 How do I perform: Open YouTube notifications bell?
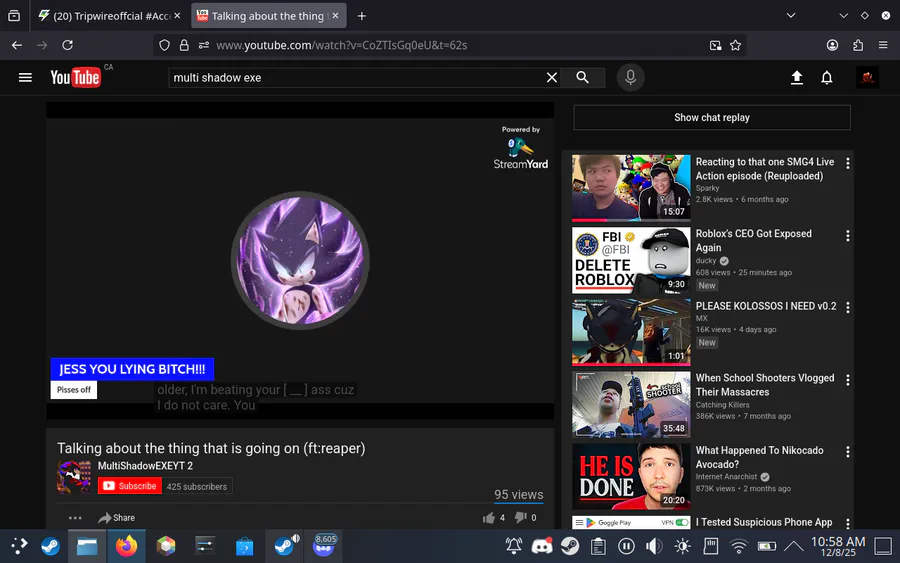click(827, 77)
